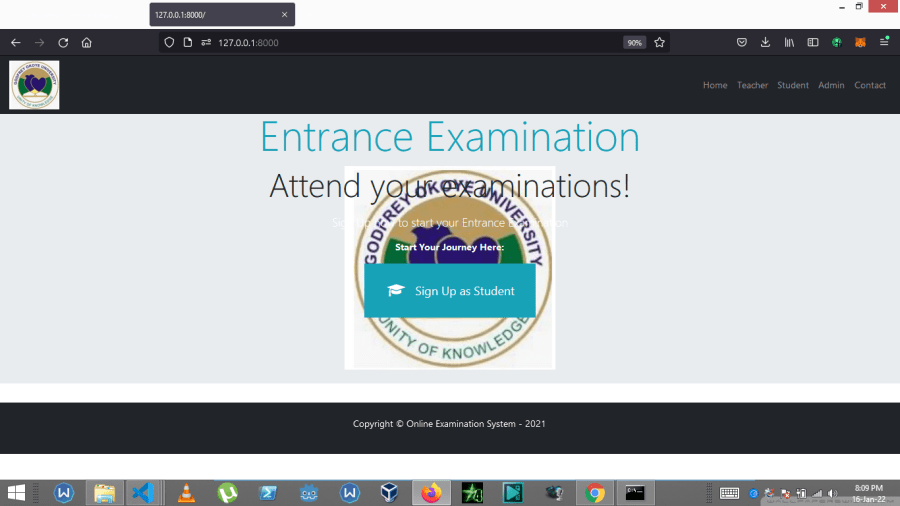Click the shield tracking protection icon

[x=169, y=42]
